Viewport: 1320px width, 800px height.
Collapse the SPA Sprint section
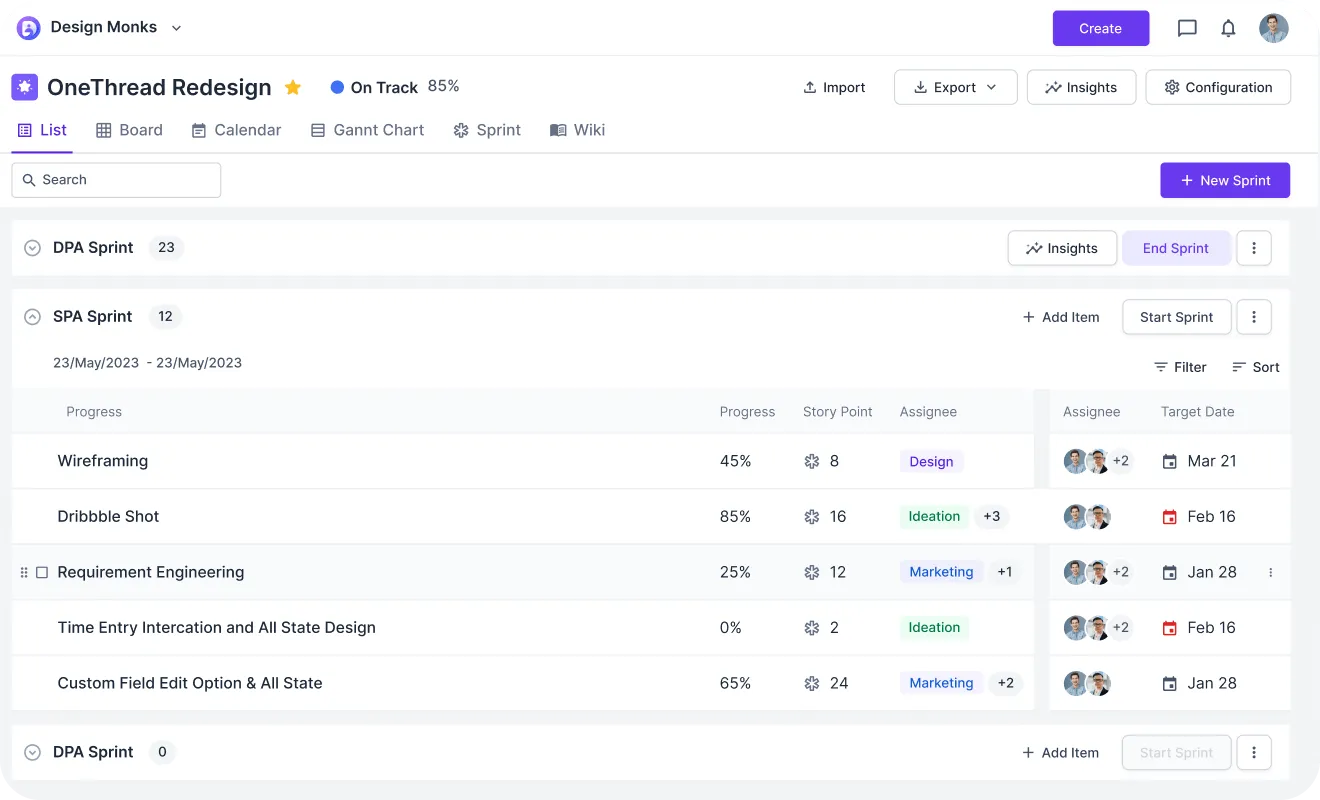32,317
